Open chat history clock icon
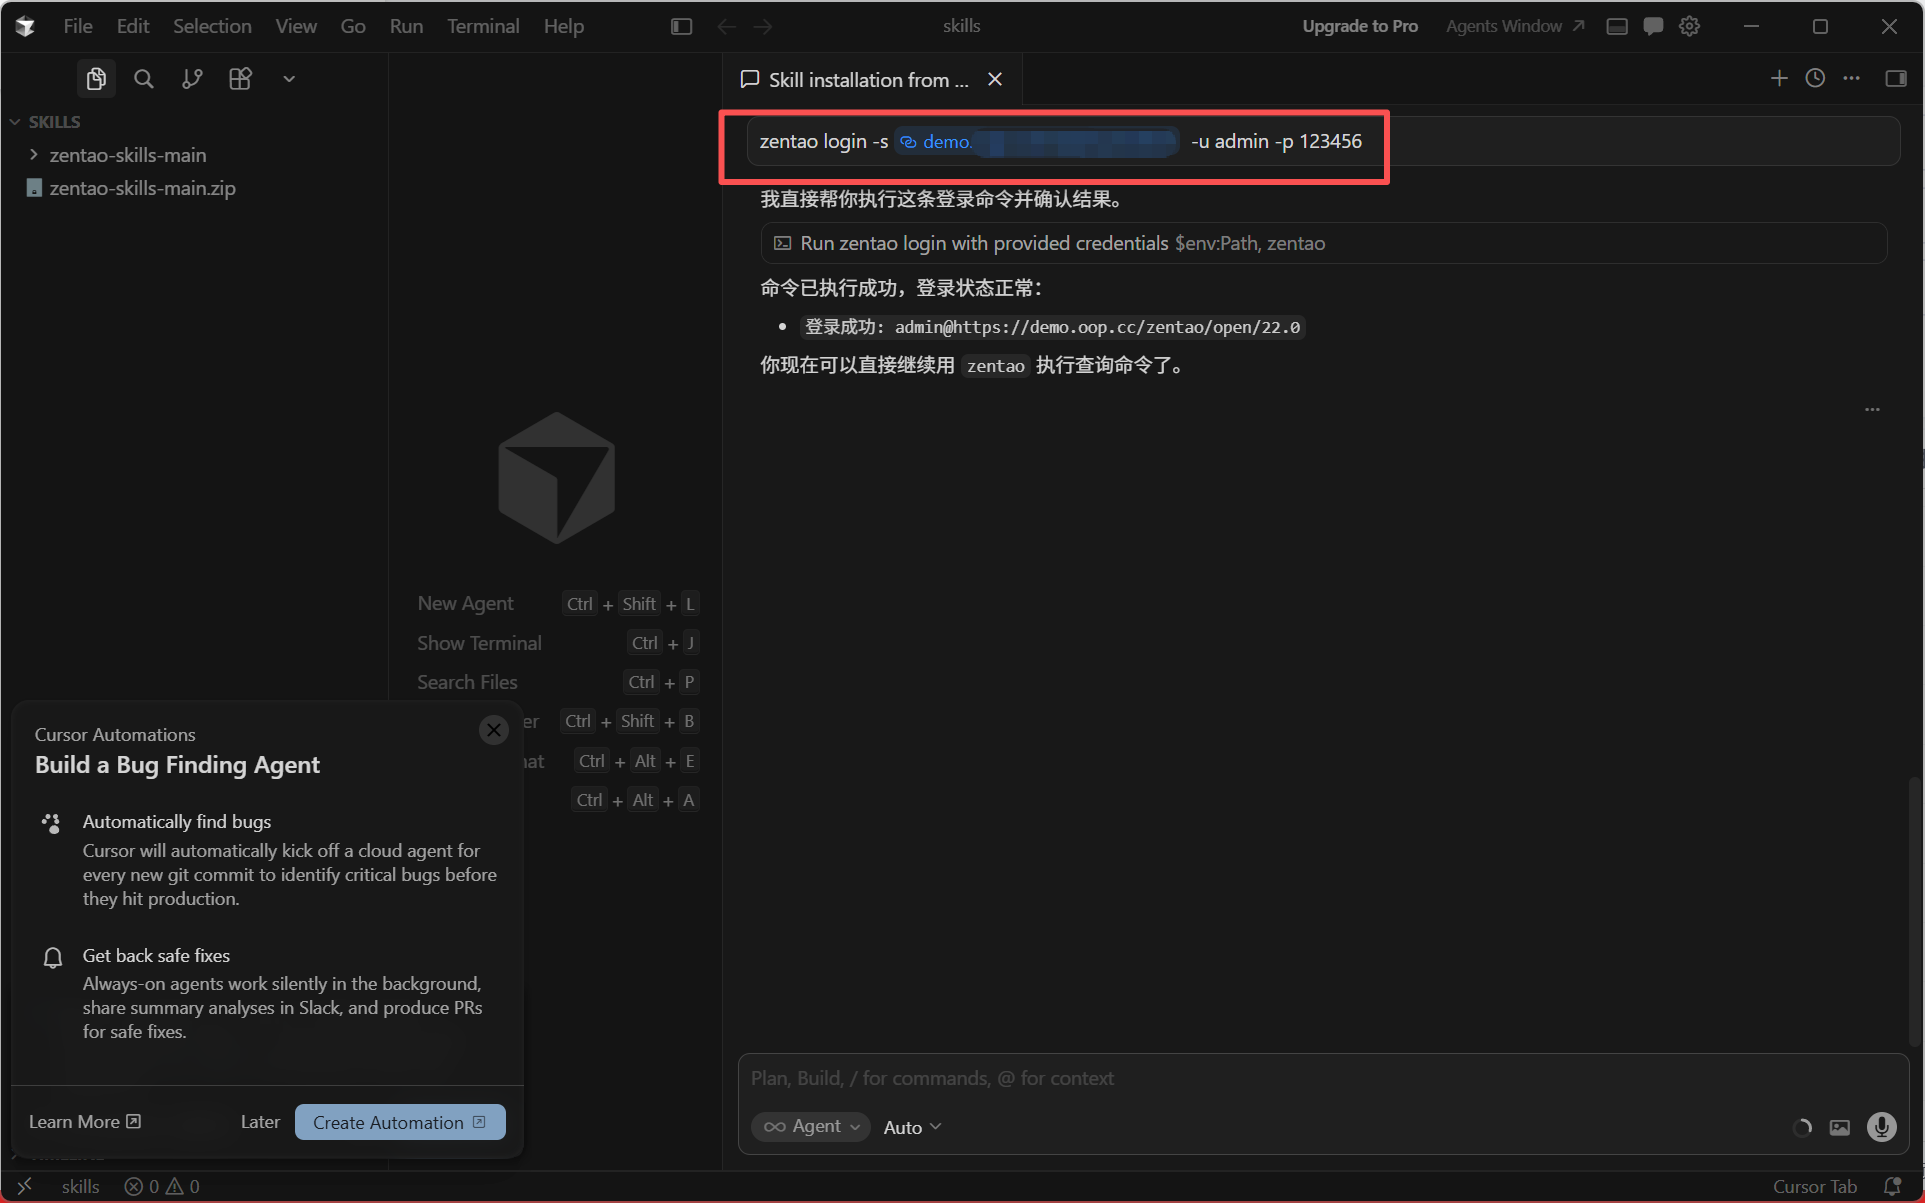1925x1203 pixels. tap(1815, 79)
